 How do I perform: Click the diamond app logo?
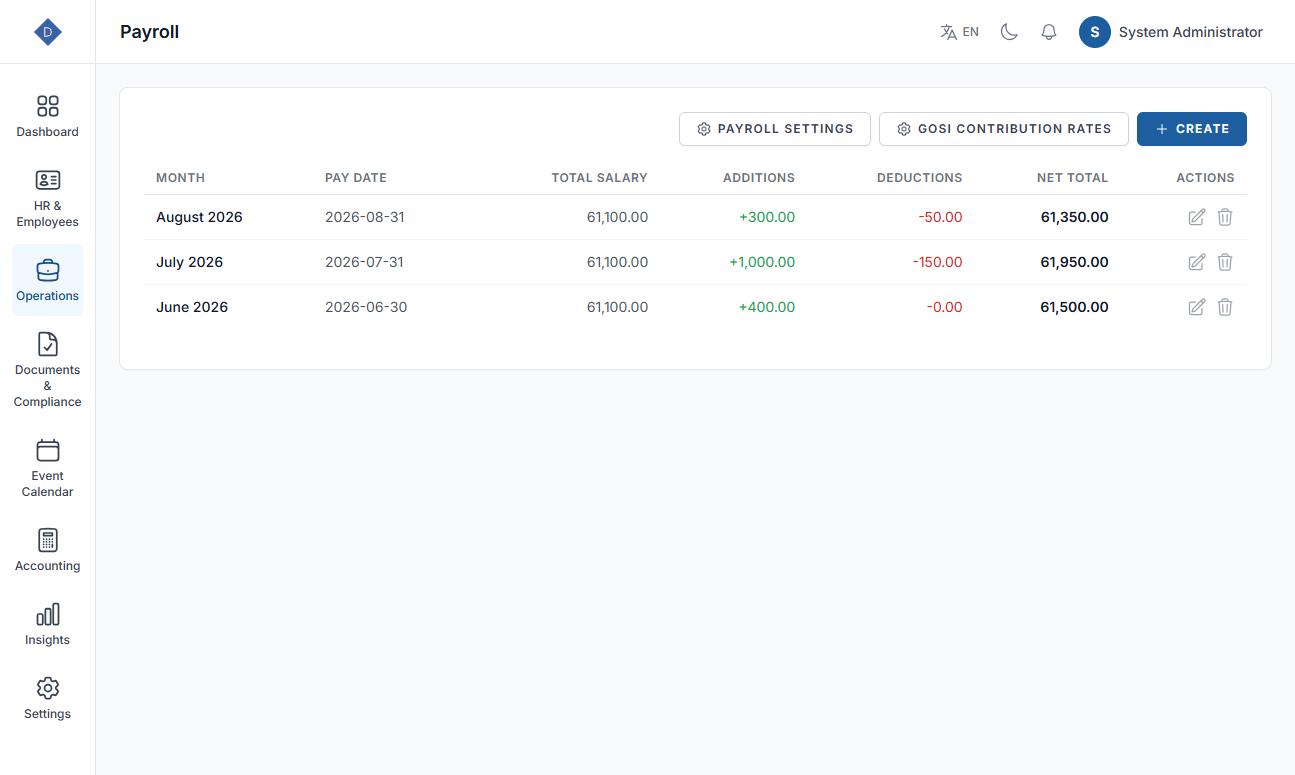47,32
